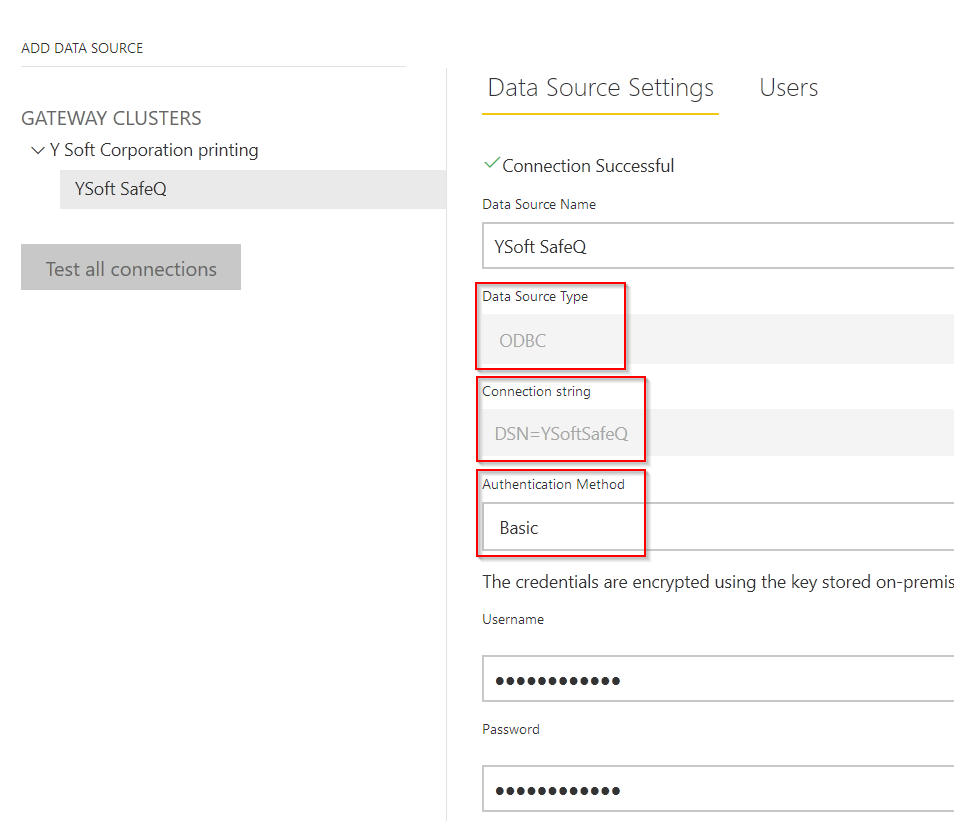Open the Data Source Settings tab

601,88
